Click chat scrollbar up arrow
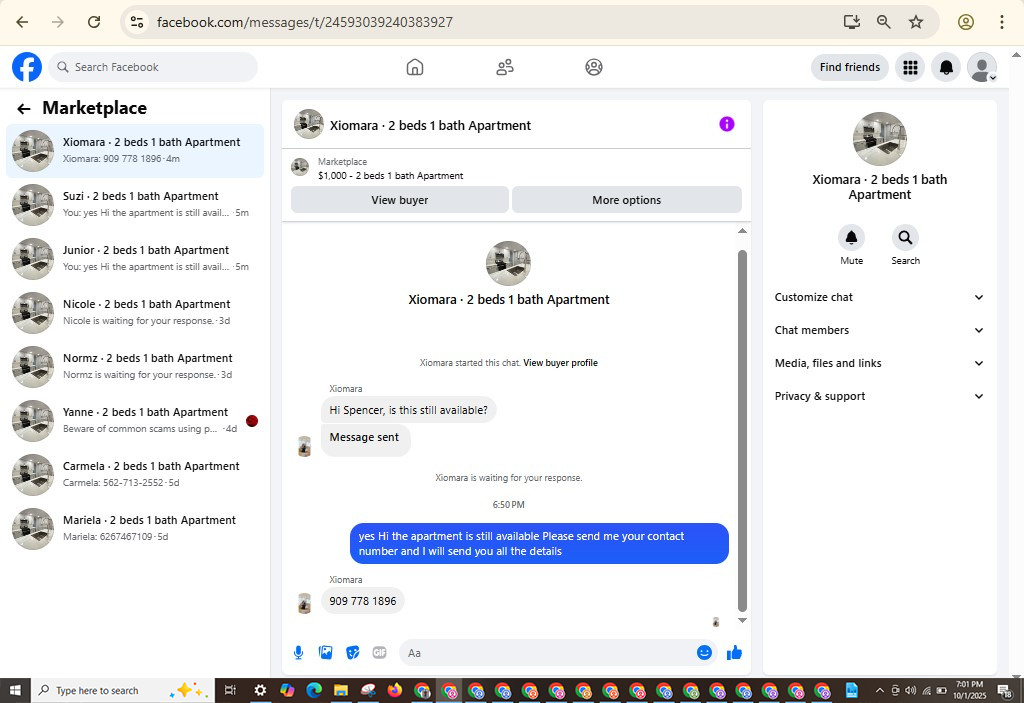 coord(742,231)
